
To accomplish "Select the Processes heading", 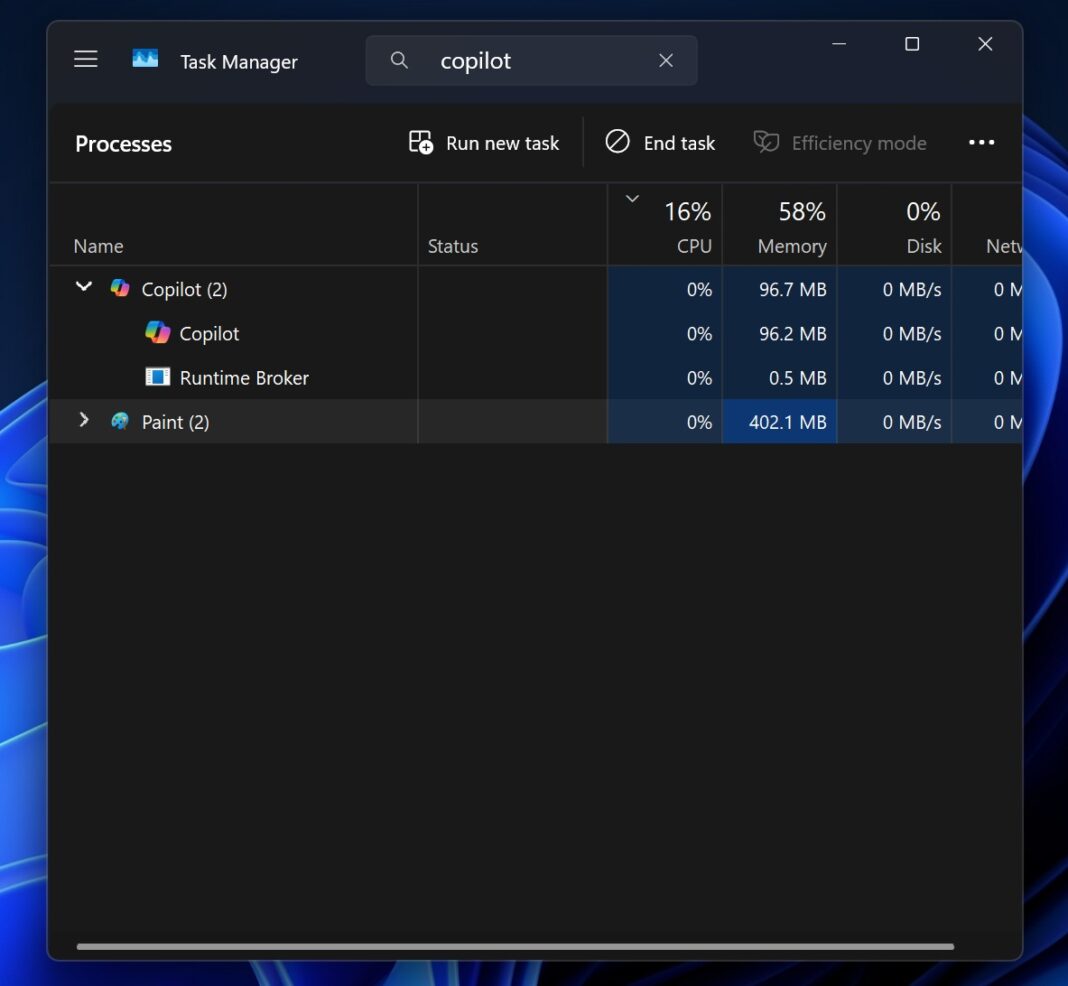I will coord(123,143).
